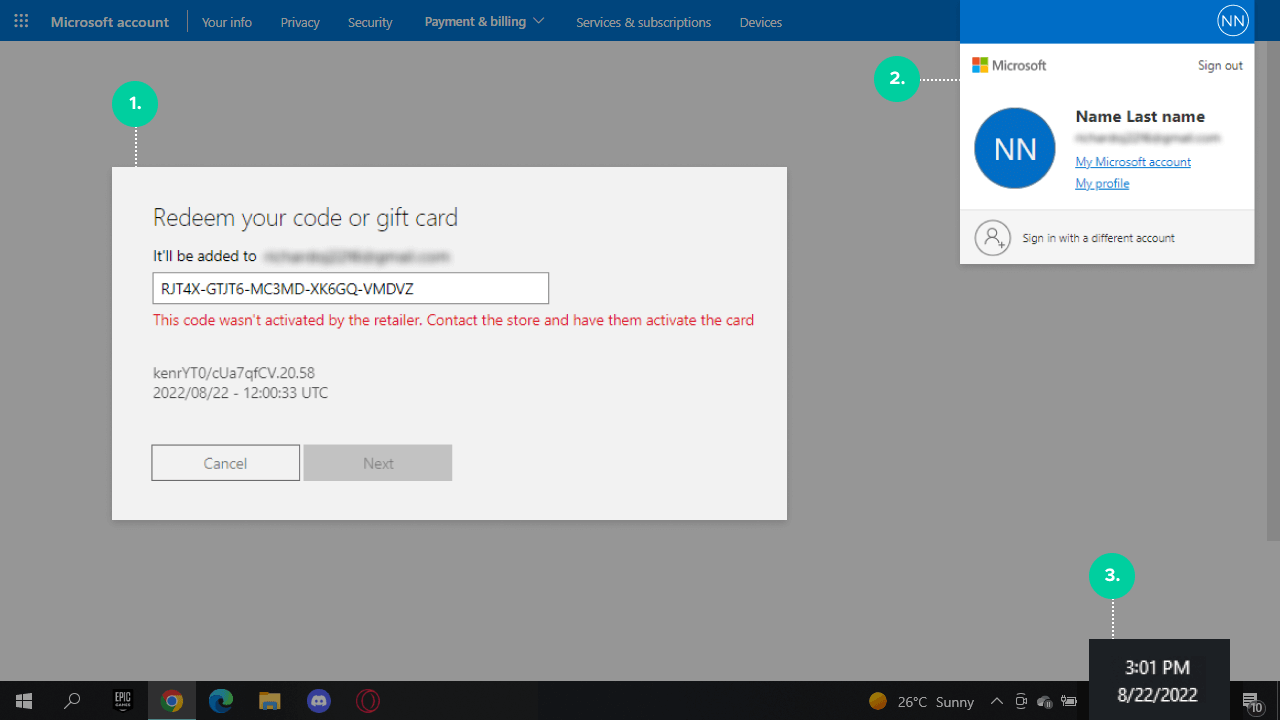Click the 'Redeem your code or gift card' heading
The height and width of the screenshot is (720, 1280).
tap(305, 218)
